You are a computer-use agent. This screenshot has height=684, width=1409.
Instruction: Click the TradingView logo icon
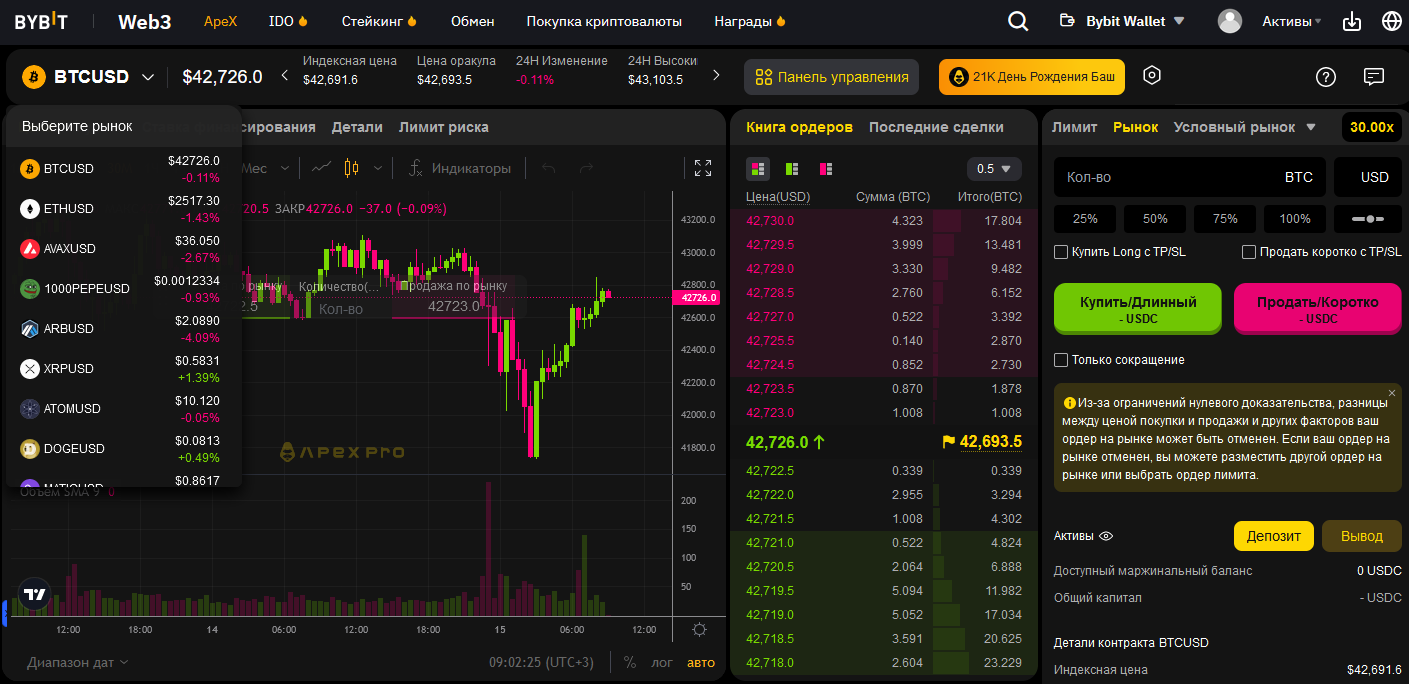click(35, 593)
